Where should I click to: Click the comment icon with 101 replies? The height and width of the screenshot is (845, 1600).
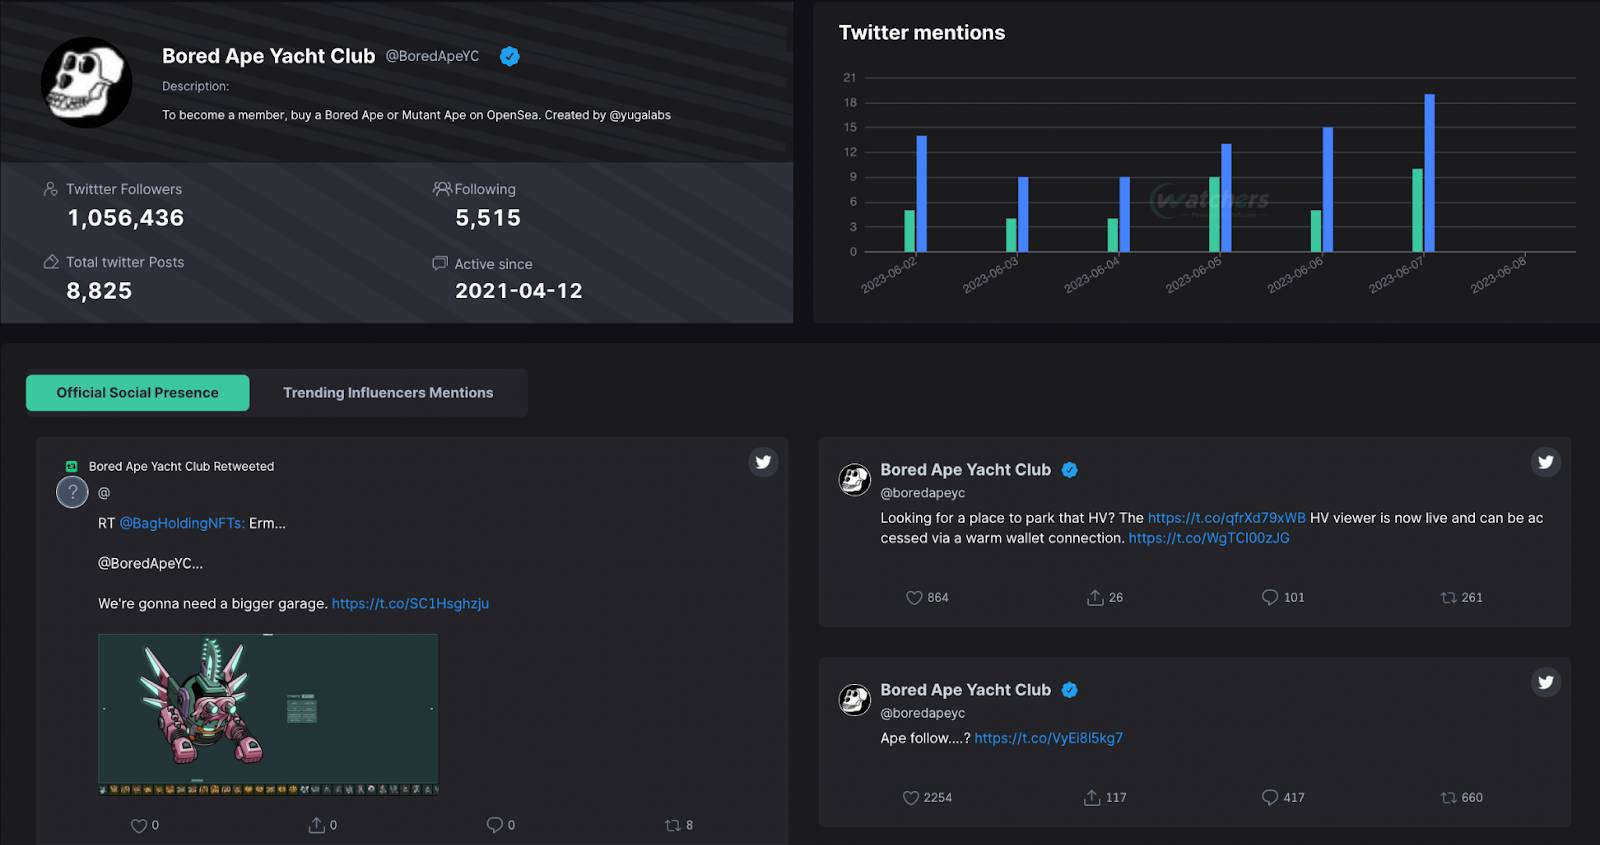tap(1270, 597)
